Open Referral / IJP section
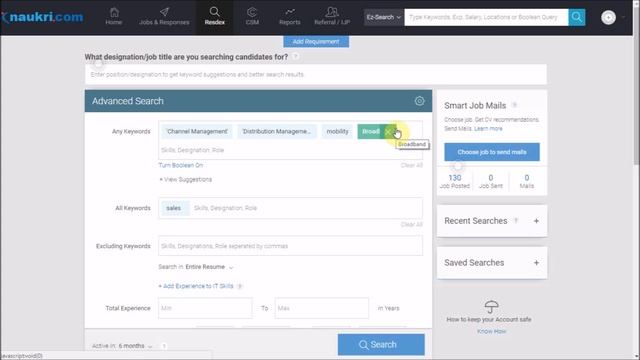 (x=332, y=17)
